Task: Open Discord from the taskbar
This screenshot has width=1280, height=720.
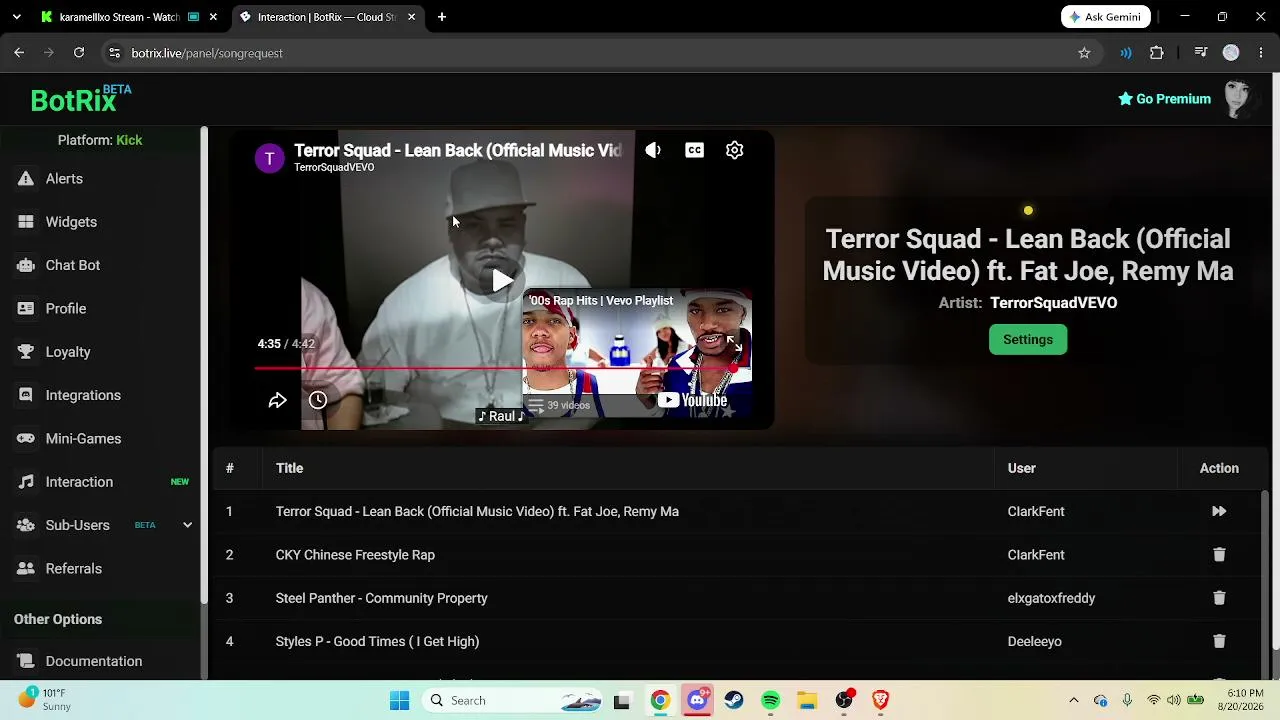Action: (697, 700)
